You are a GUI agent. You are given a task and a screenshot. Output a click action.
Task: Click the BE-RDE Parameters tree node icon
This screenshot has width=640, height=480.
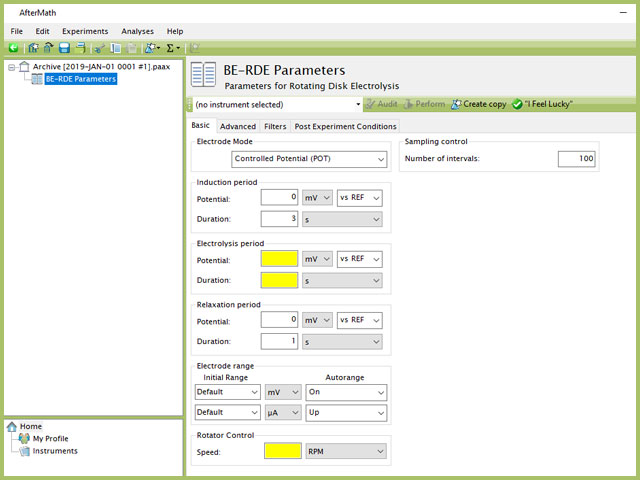tap(37, 79)
